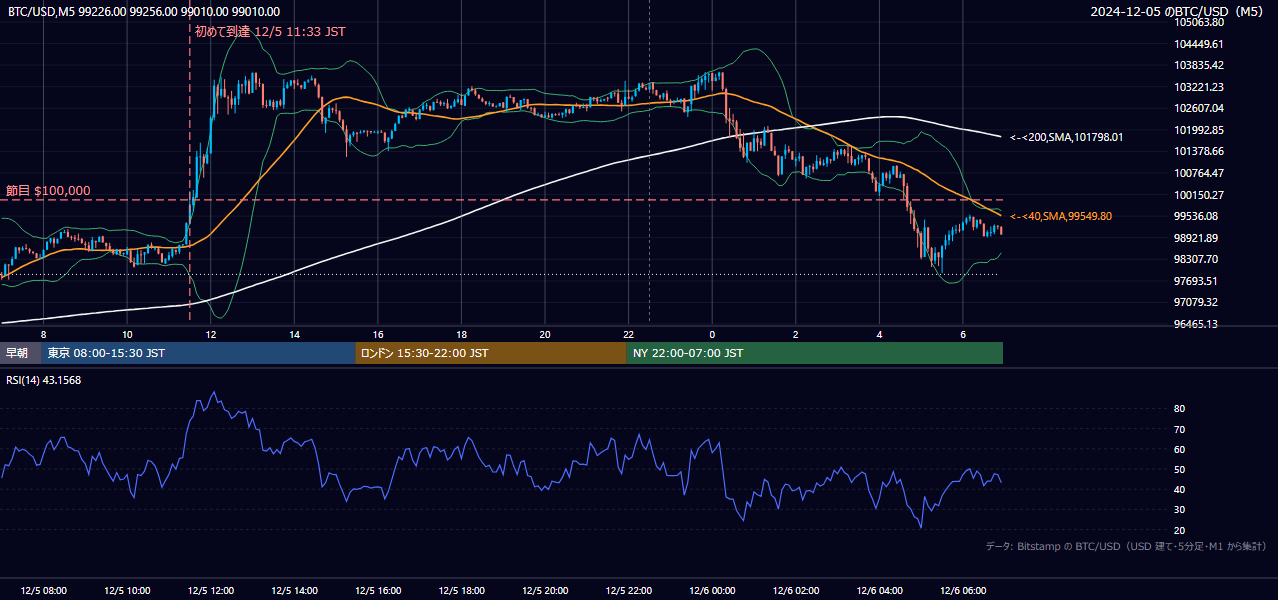Click the bottom time label 12/5 20:00

pos(545,591)
